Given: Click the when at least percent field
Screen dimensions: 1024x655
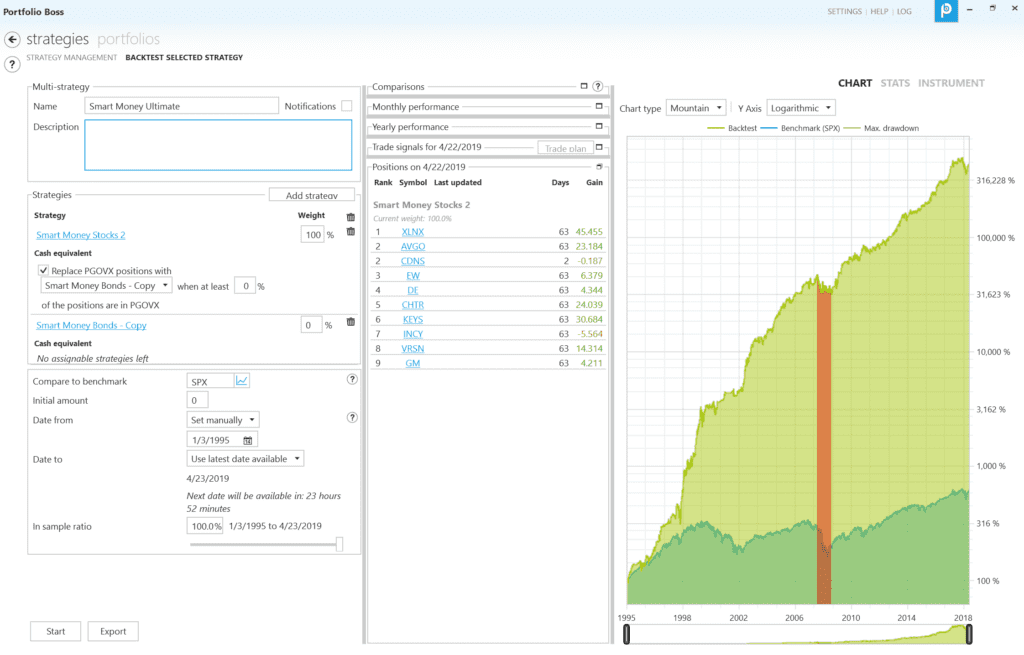Looking at the screenshot, I should pyautogui.click(x=245, y=286).
